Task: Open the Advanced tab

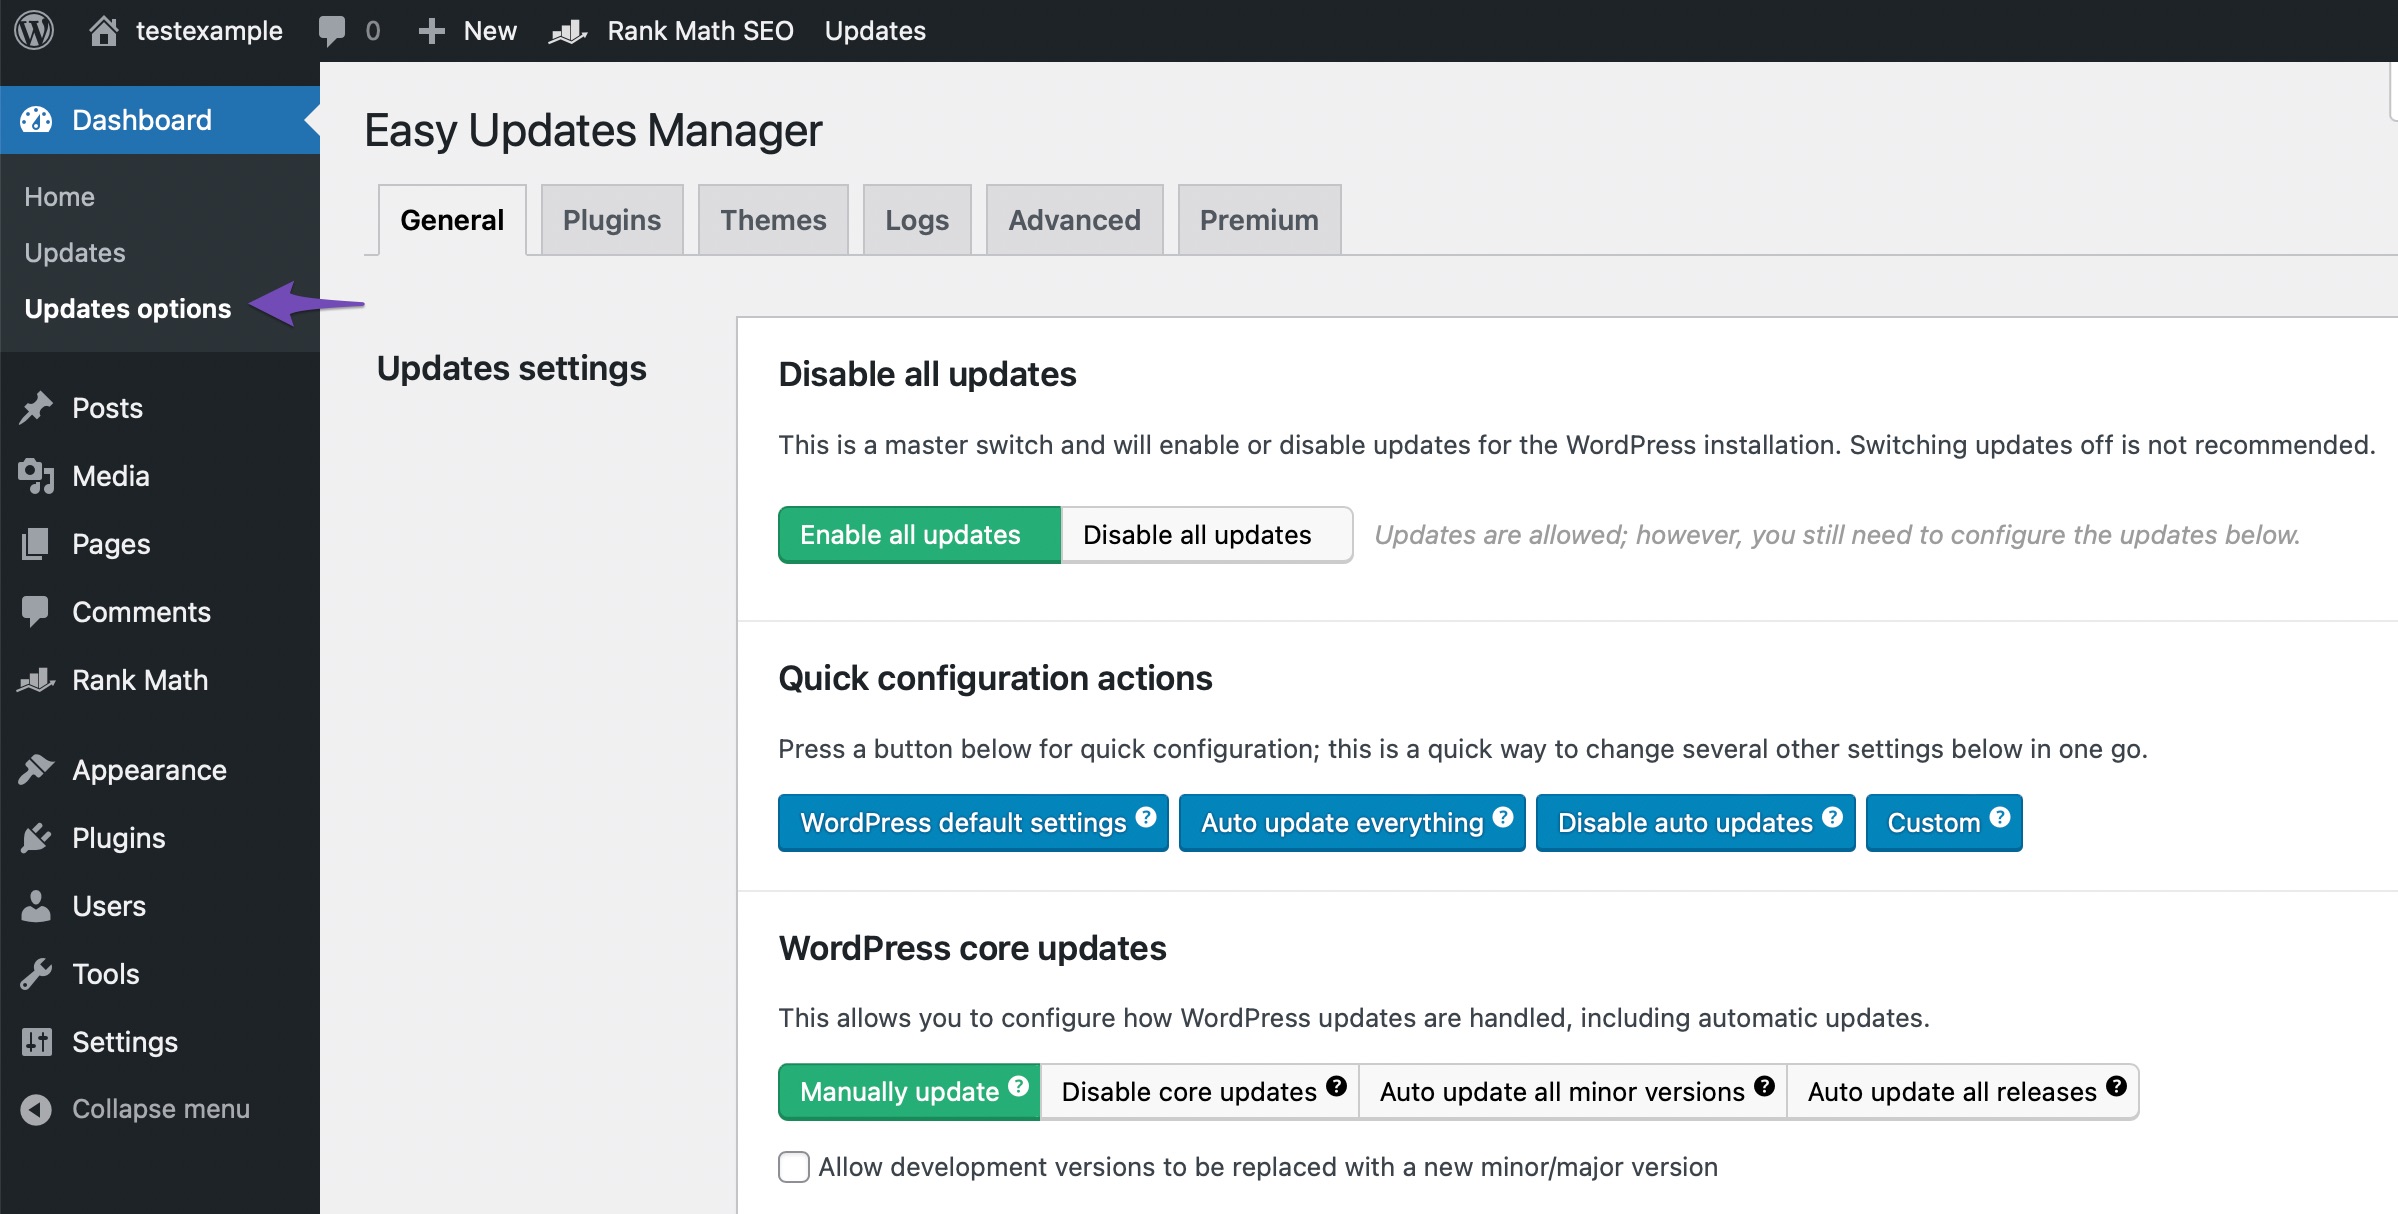Action: point(1074,220)
